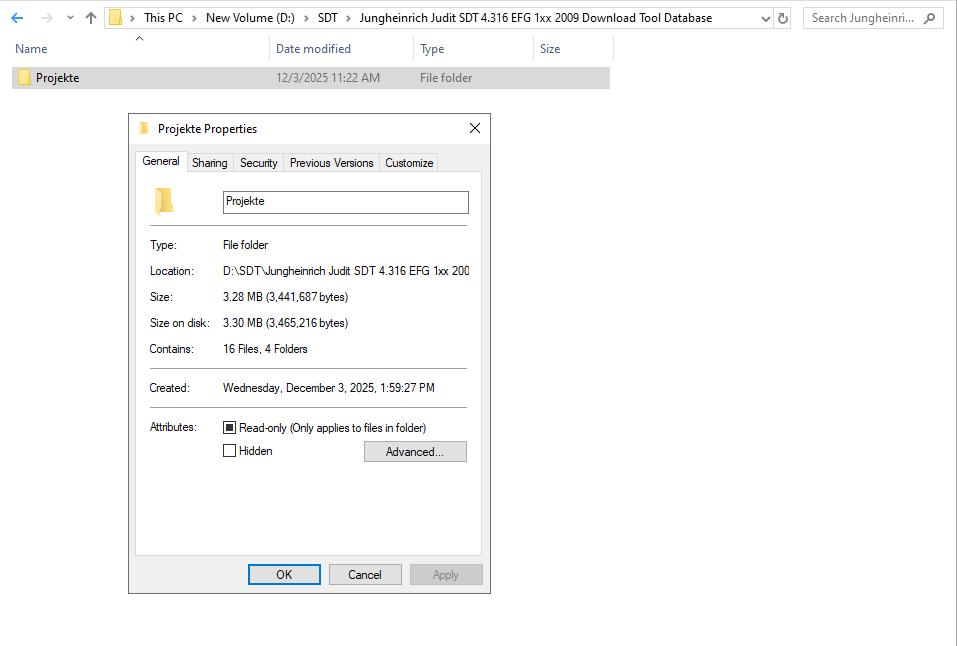Expand chevron after This PC breadcrumb

[194, 18]
